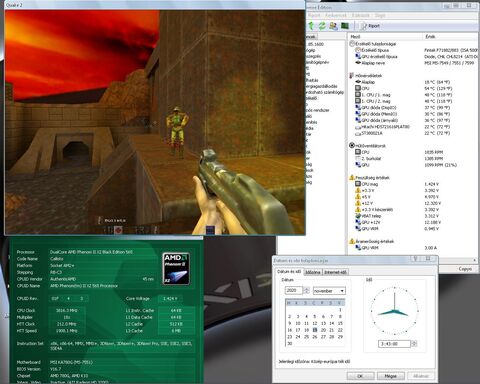Click the thermometer icon of Hőmérsékletek section
This screenshot has width=480, height=384.
tap(352, 76)
